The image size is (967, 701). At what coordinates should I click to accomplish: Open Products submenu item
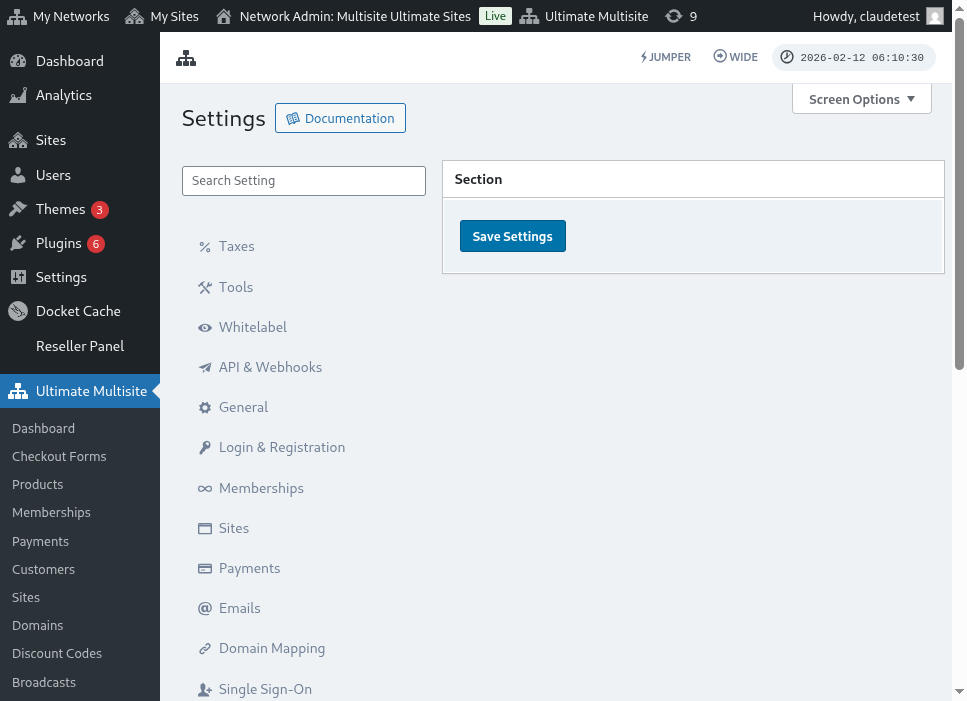point(38,485)
